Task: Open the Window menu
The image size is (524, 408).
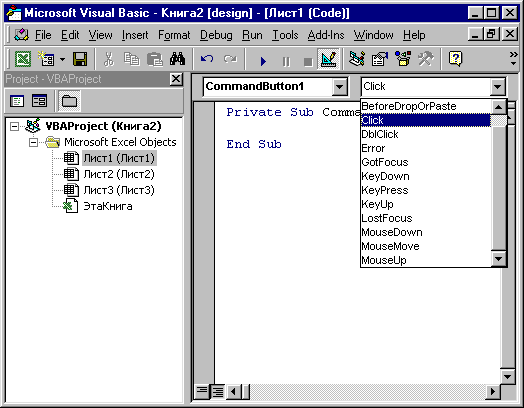Action: tap(373, 35)
